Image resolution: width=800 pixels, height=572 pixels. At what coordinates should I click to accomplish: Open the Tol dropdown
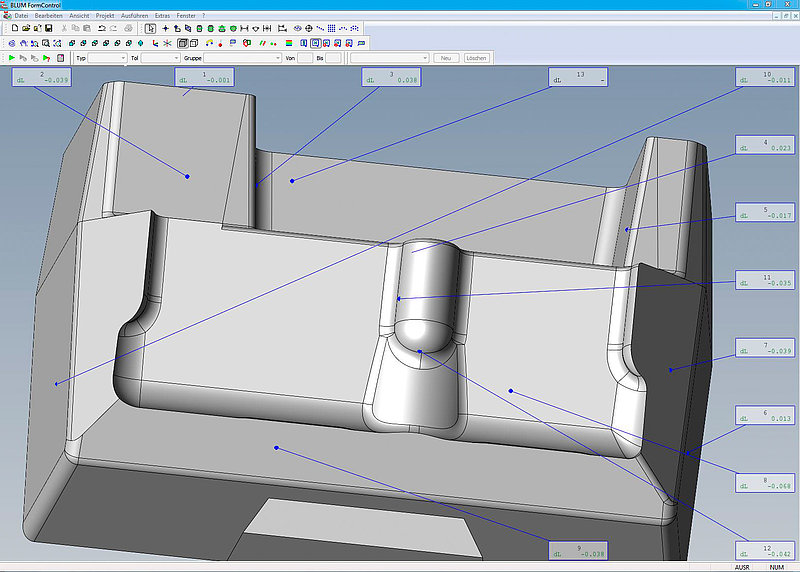(x=160, y=58)
